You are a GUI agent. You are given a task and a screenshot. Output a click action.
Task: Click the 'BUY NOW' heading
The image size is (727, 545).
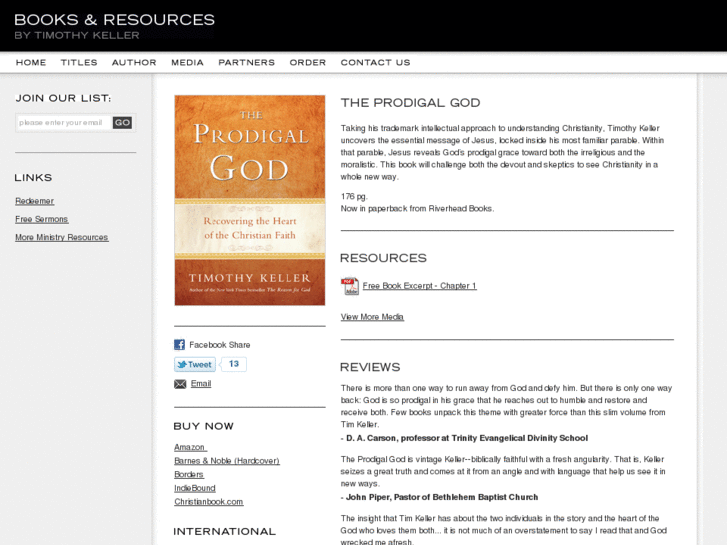[204, 426]
